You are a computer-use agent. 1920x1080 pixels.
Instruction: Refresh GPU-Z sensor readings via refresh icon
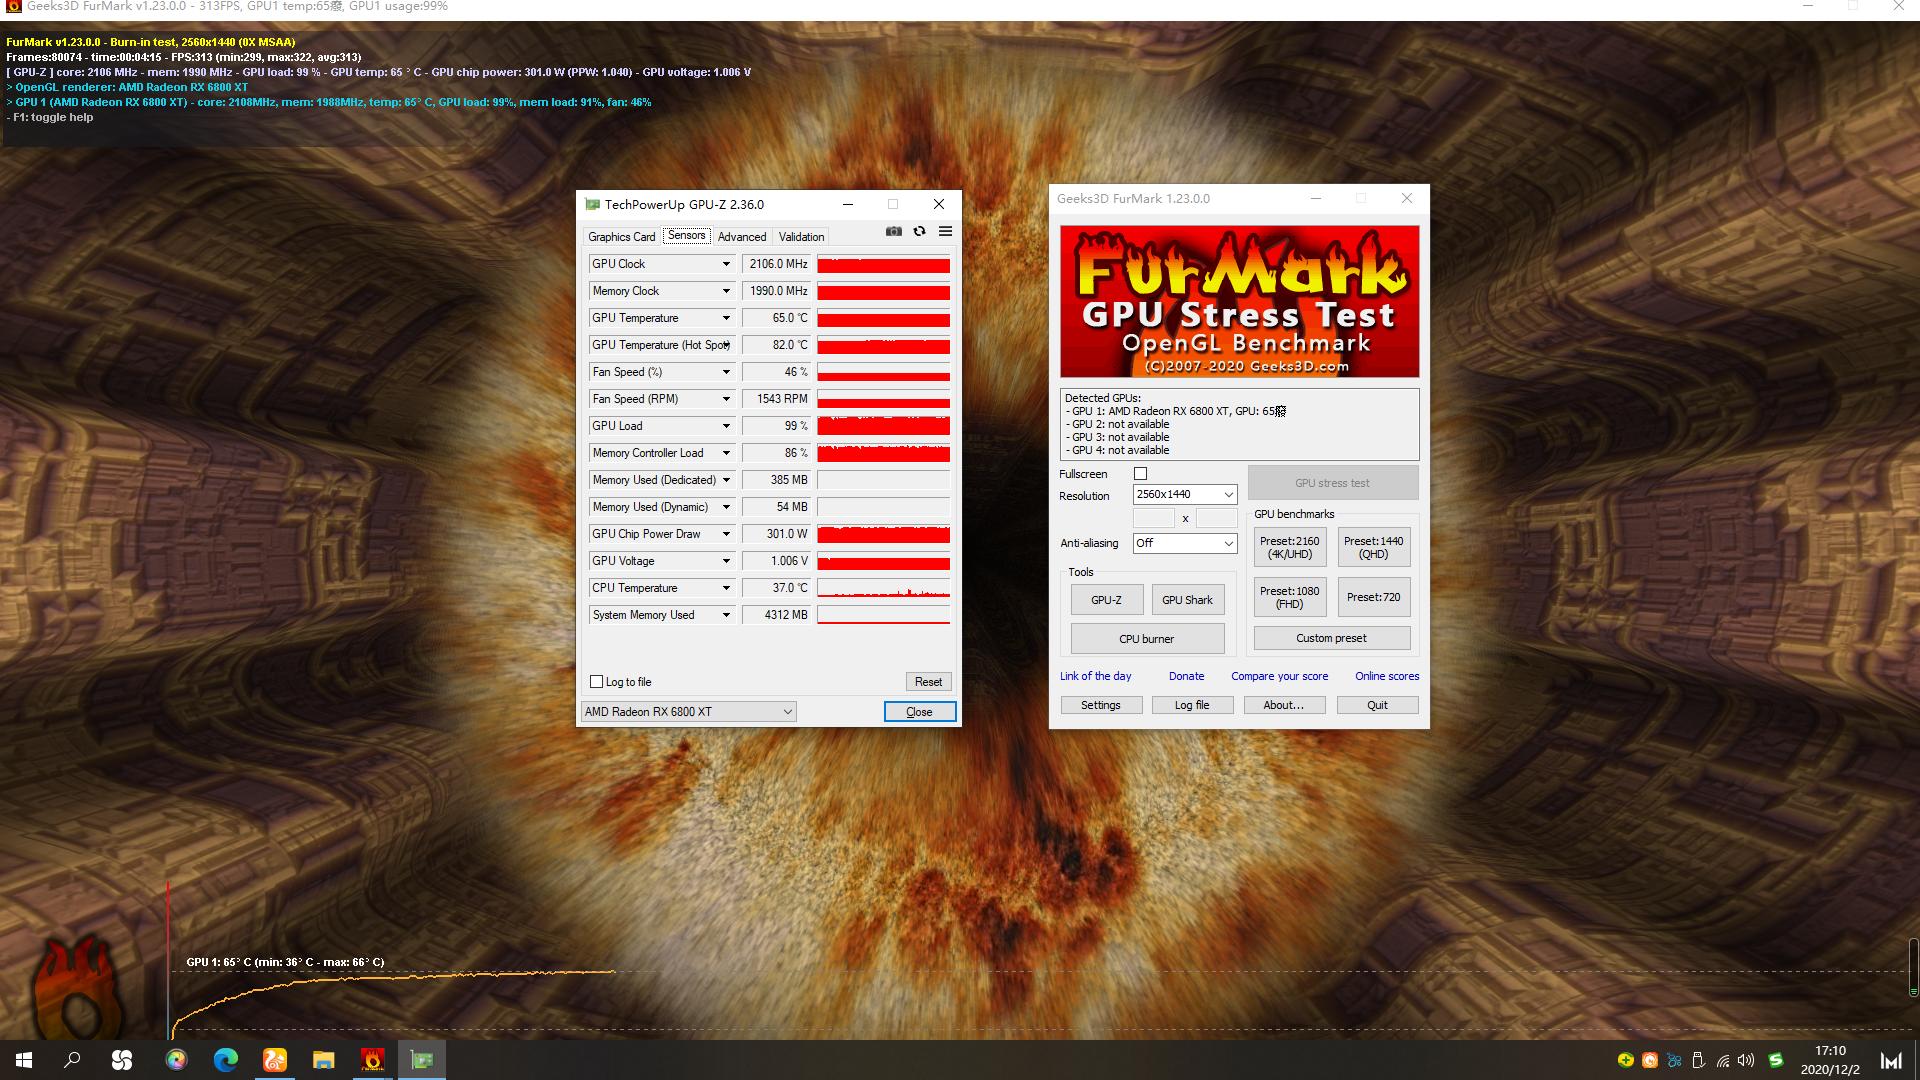[919, 231]
